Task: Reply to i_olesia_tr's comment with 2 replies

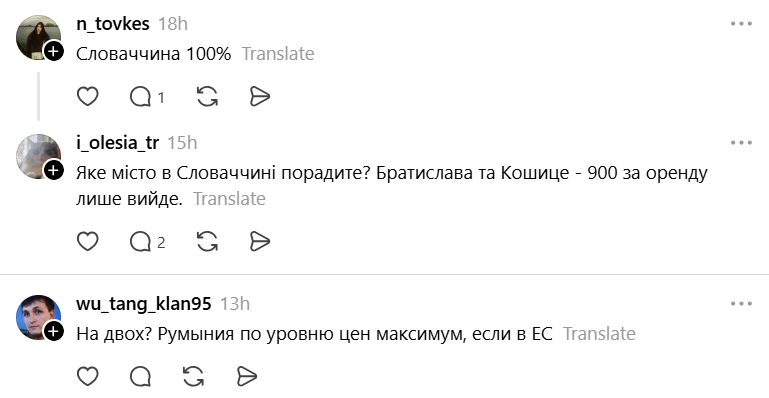Action: pos(147,242)
